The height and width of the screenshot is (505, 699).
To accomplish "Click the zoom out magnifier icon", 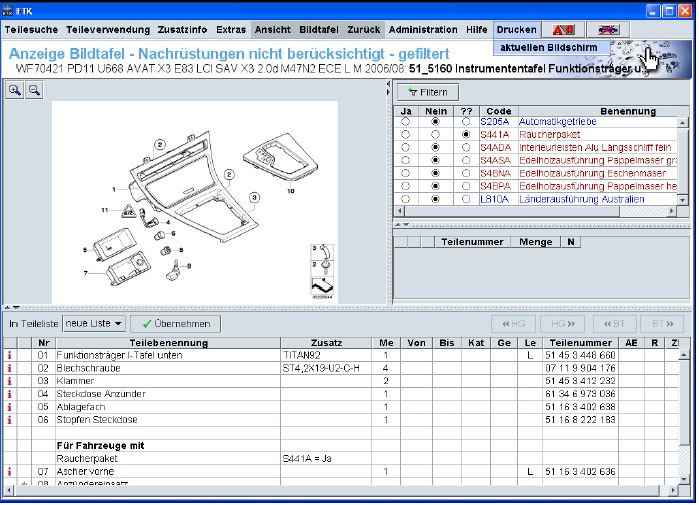I will 33,90.
